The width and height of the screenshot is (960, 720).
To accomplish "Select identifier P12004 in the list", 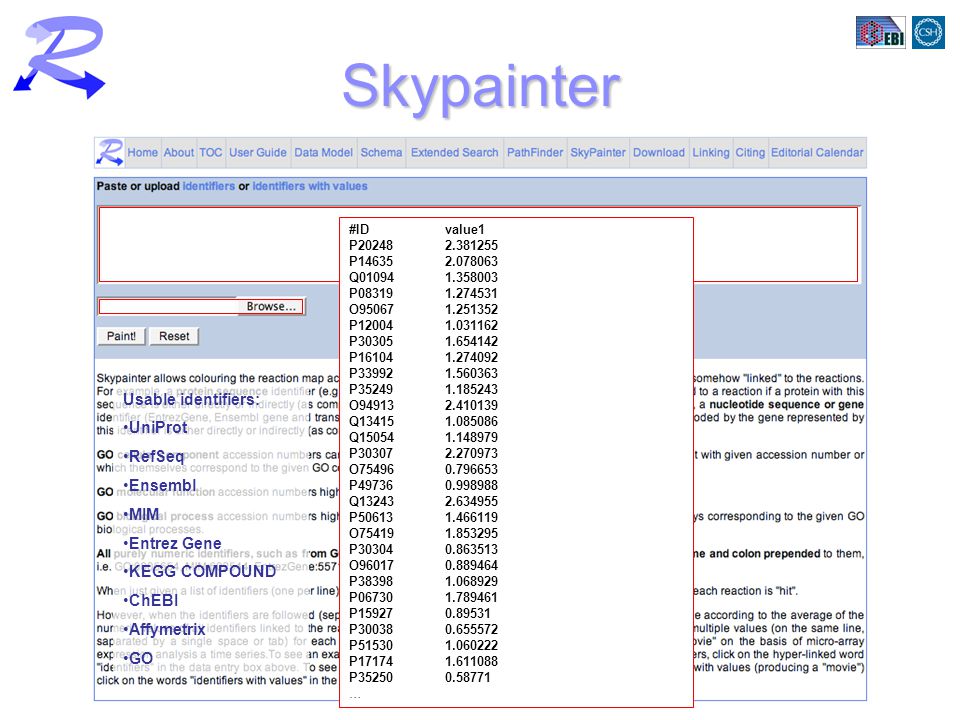I will [x=370, y=325].
